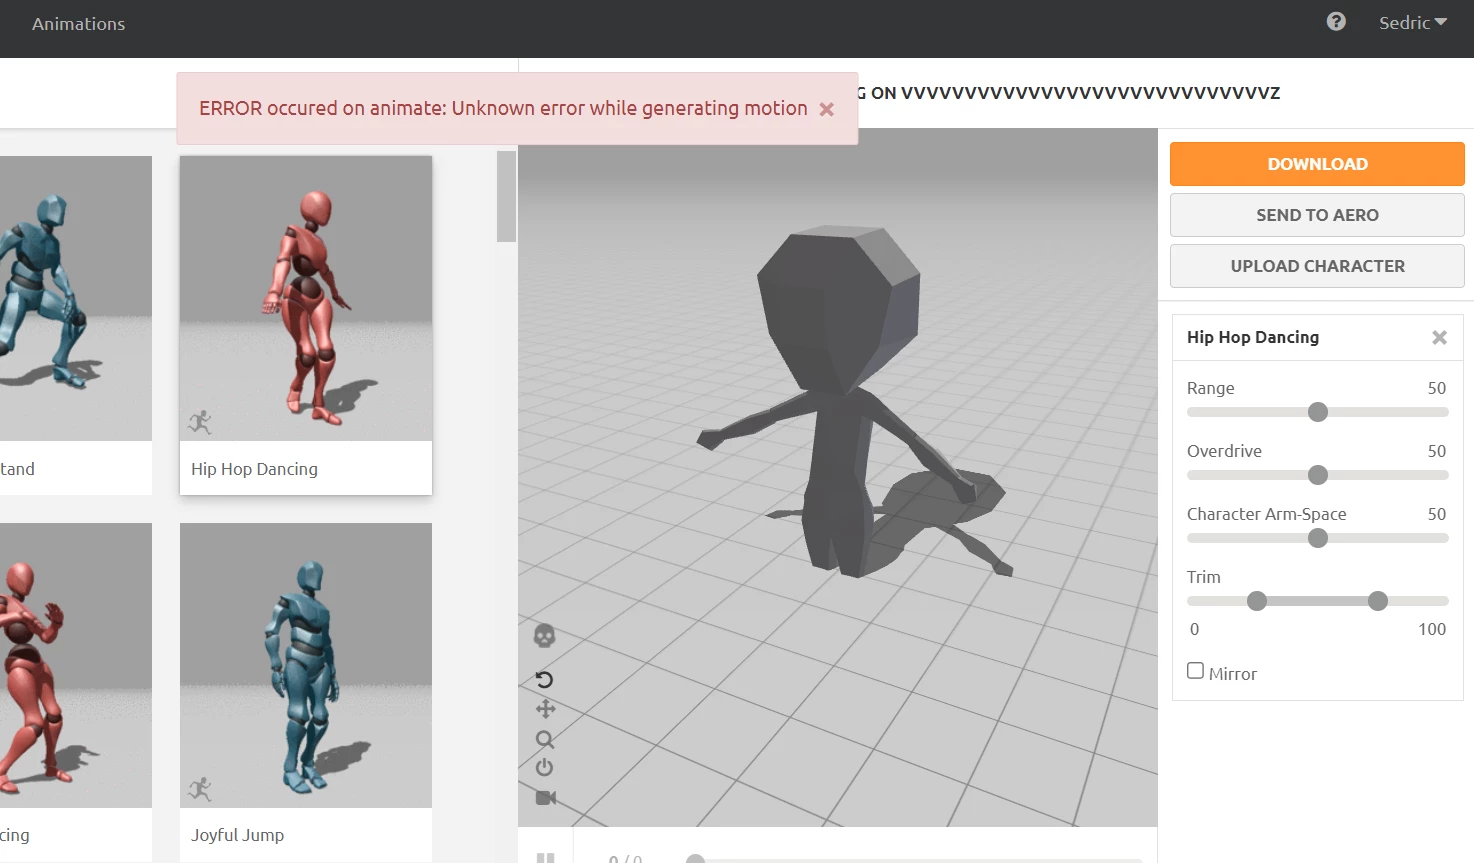Click the Trim start handle
The width and height of the screenshot is (1474, 863).
(1257, 601)
